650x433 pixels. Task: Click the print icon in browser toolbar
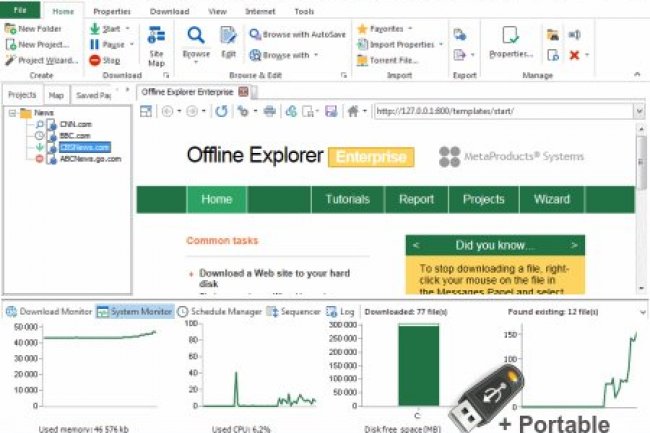click(268, 111)
